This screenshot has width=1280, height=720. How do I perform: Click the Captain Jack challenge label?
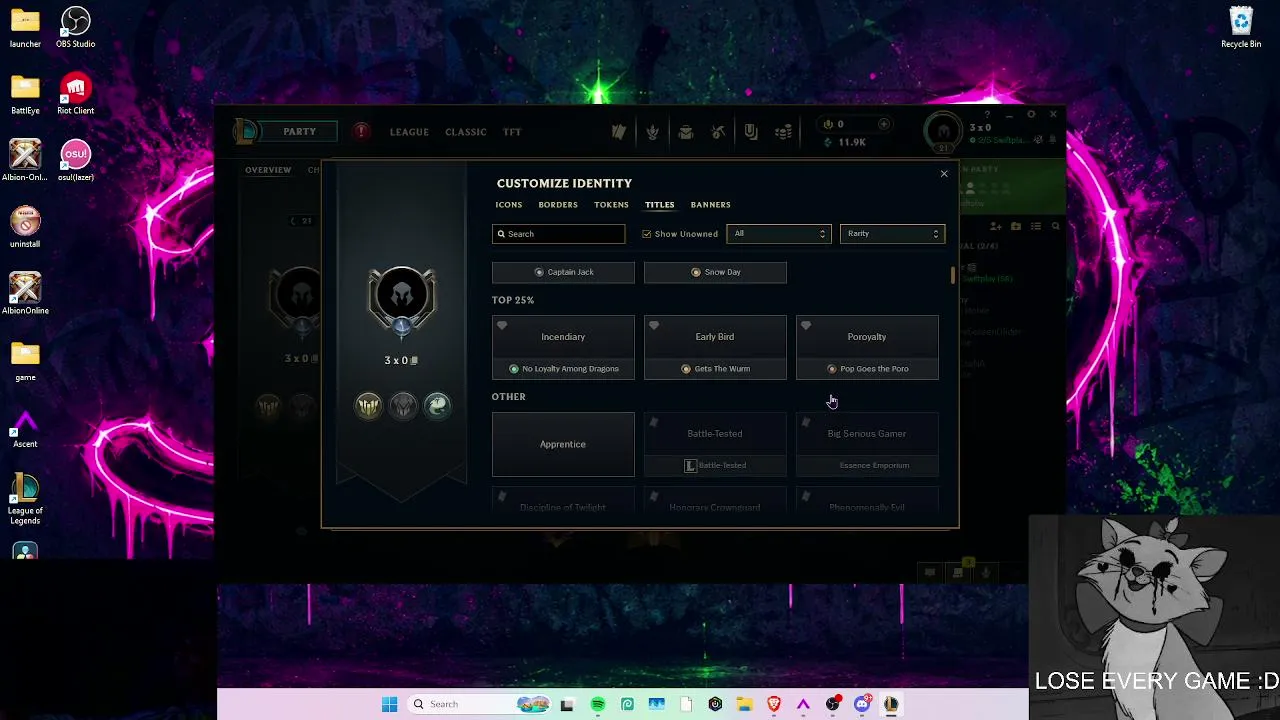pyautogui.click(x=563, y=272)
